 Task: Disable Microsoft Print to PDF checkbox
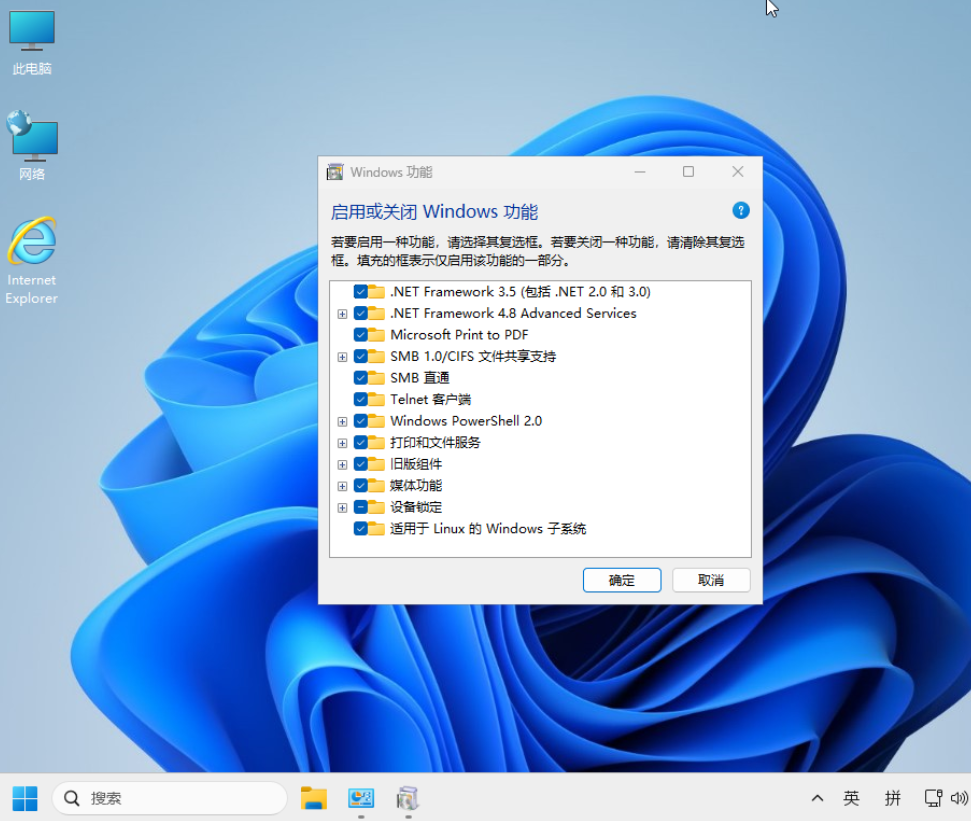point(360,335)
